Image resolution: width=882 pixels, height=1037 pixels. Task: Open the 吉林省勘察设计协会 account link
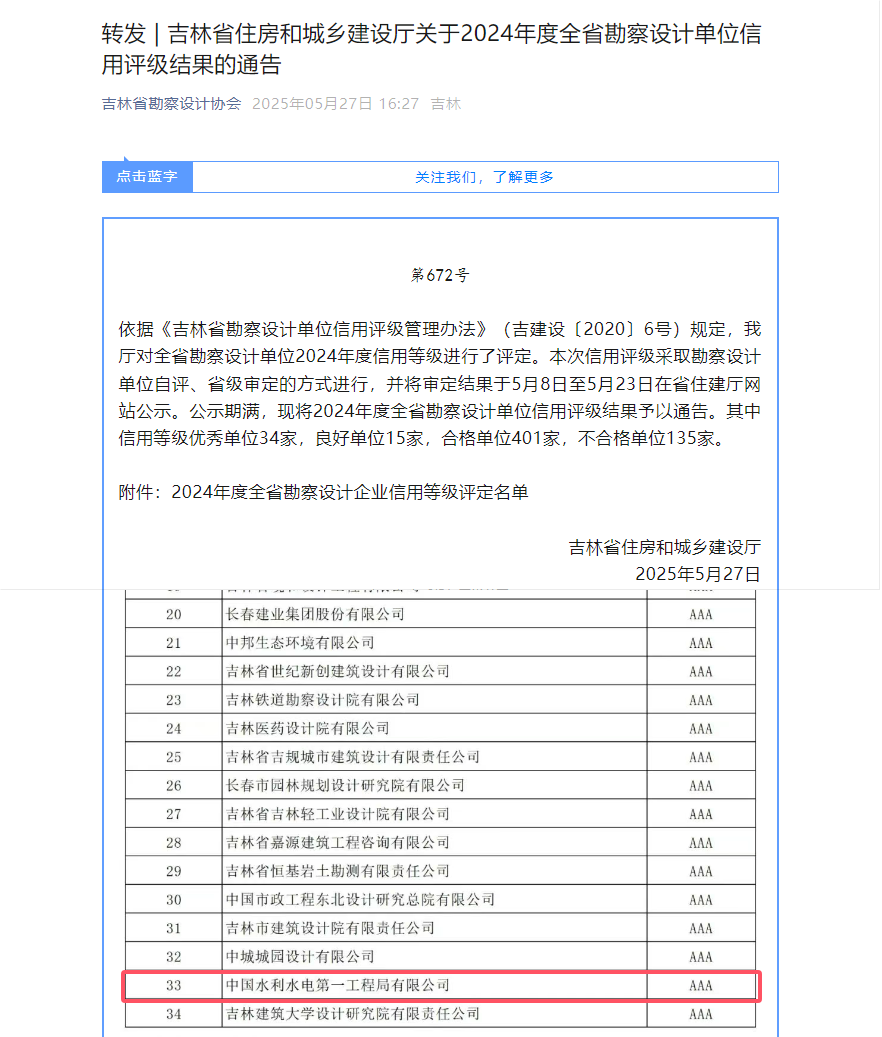pos(171,104)
